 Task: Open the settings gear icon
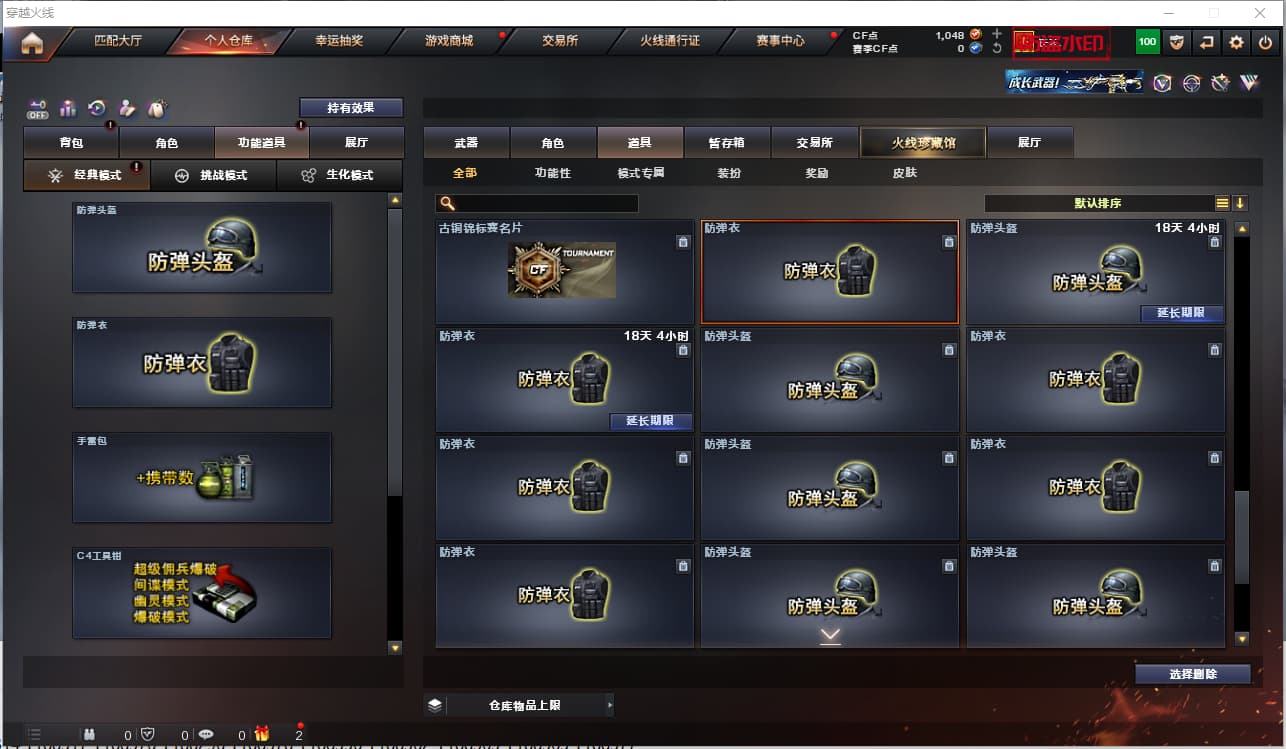pyautogui.click(x=1237, y=42)
